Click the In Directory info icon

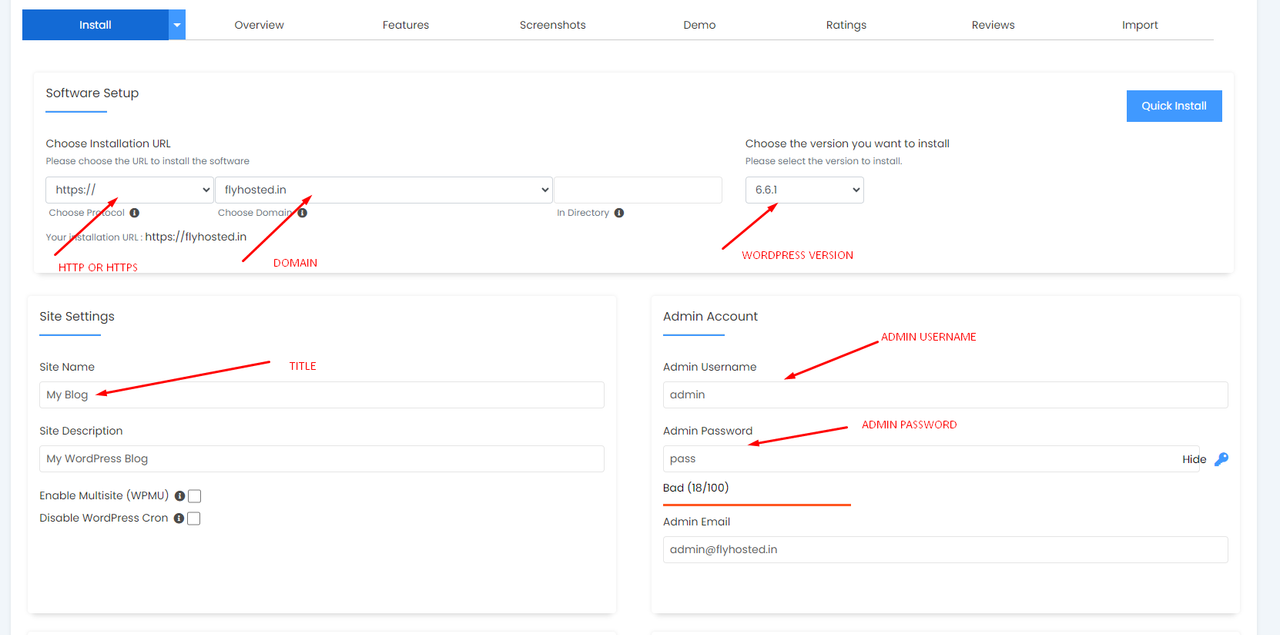coord(619,213)
